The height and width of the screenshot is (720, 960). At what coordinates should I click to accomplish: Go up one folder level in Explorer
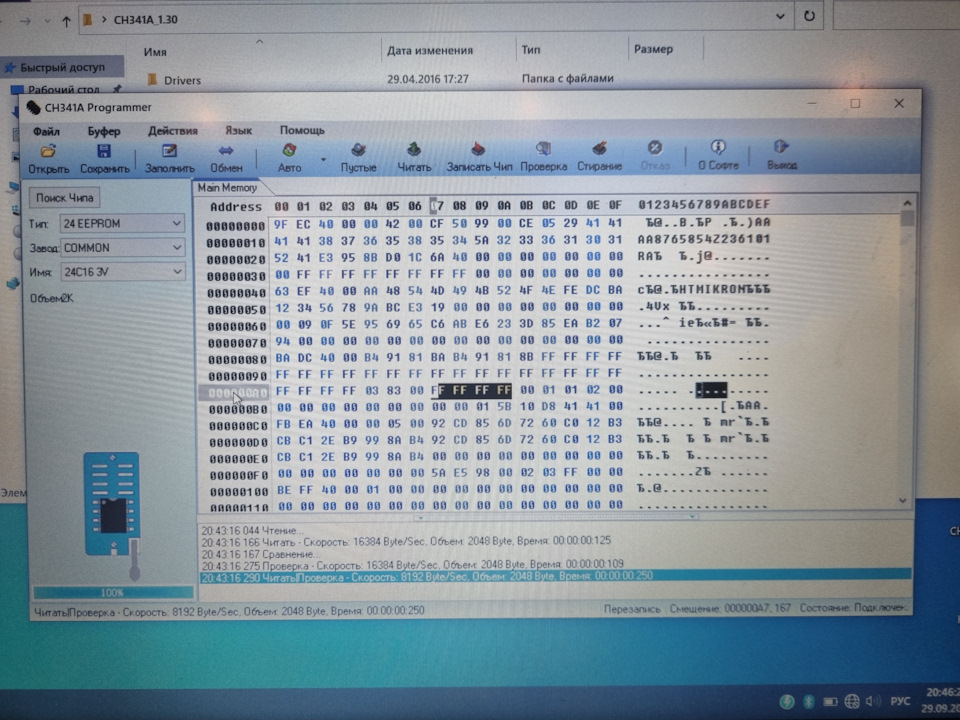(x=66, y=21)
